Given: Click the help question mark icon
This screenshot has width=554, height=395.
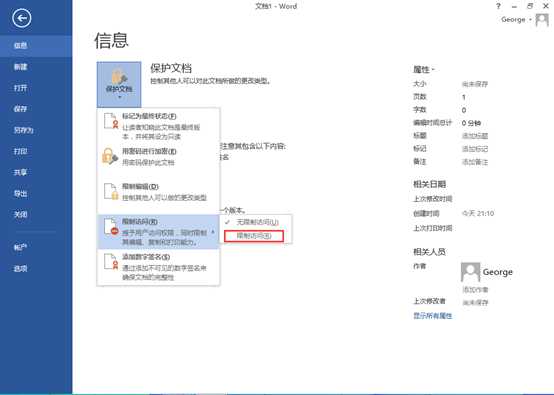Looking at the screenshot, I should click(x=498, y=6).
